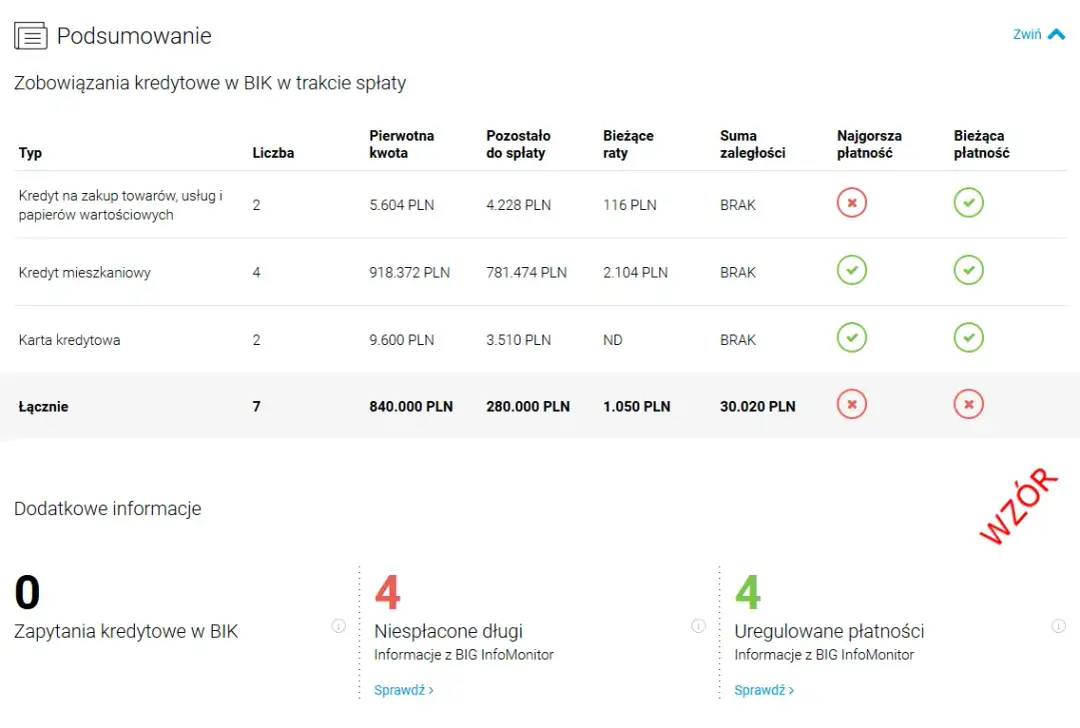The height and width of the screenshot is (728, 1080).
Task: Open info icon next to Uregulowane płatności
Action: click(x=1058, y=626)
